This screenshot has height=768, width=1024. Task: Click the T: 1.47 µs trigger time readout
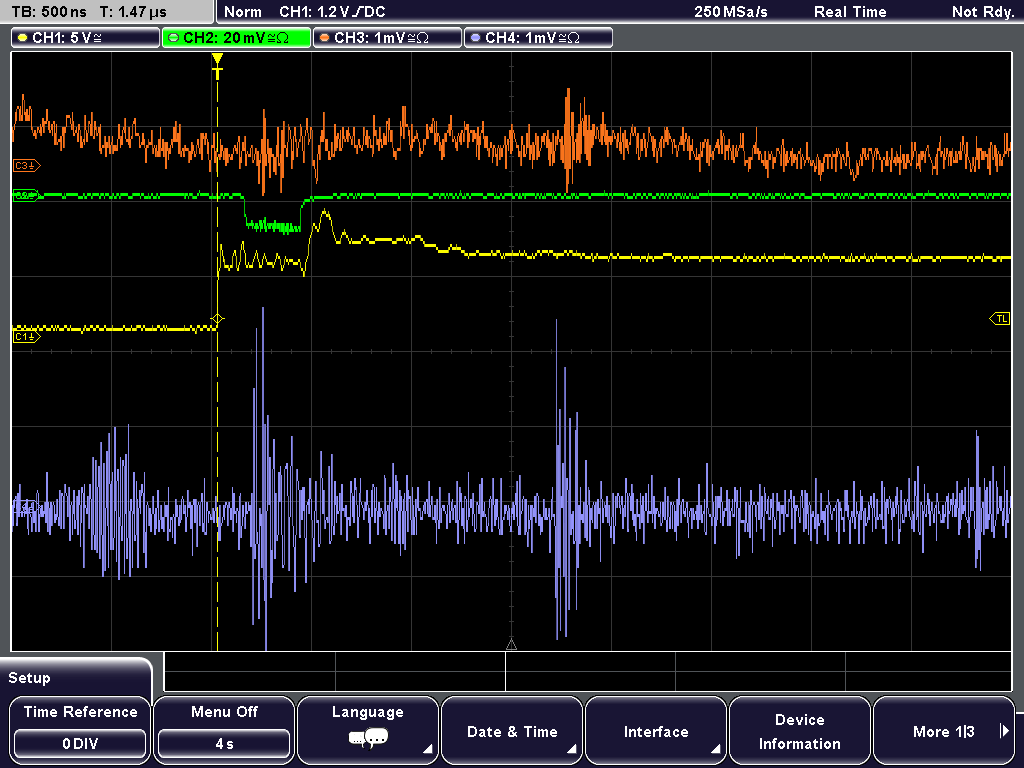click(x=133, y=12)
